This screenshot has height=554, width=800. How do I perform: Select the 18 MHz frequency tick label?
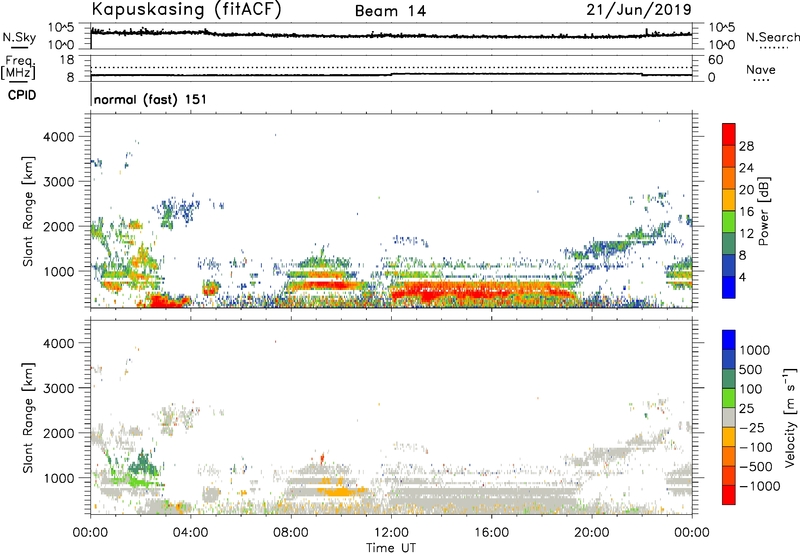point(67,60)
